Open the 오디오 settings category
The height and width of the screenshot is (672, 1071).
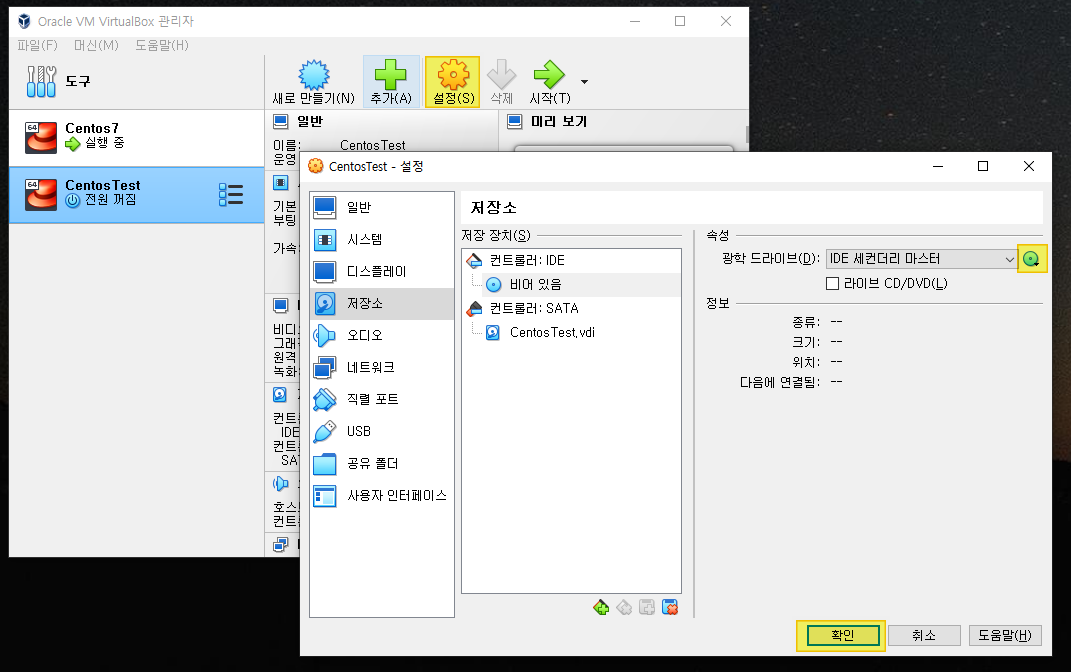pos(382,335)
